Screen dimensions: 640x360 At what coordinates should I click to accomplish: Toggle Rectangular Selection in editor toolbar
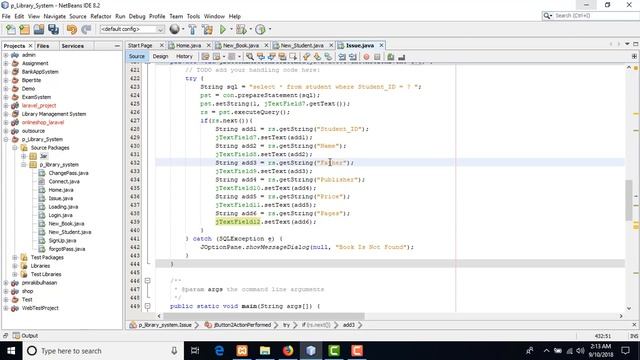point(293,57)
